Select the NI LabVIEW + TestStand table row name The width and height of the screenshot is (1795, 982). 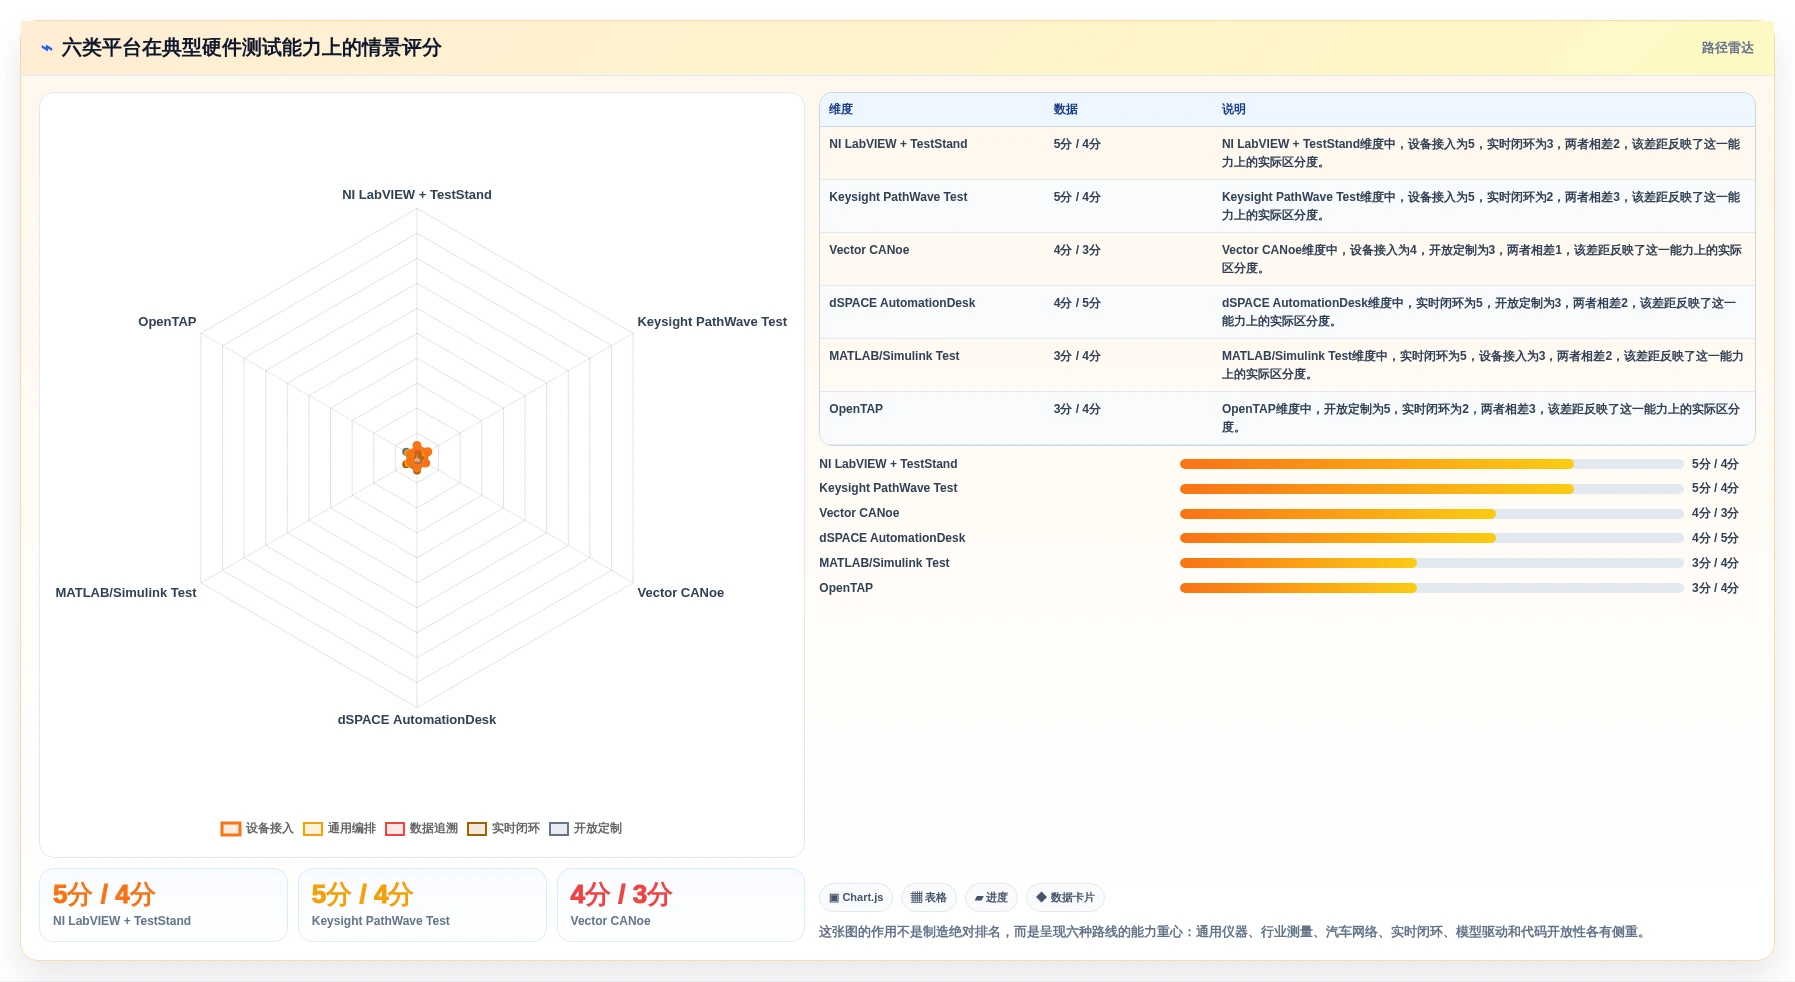898,144
